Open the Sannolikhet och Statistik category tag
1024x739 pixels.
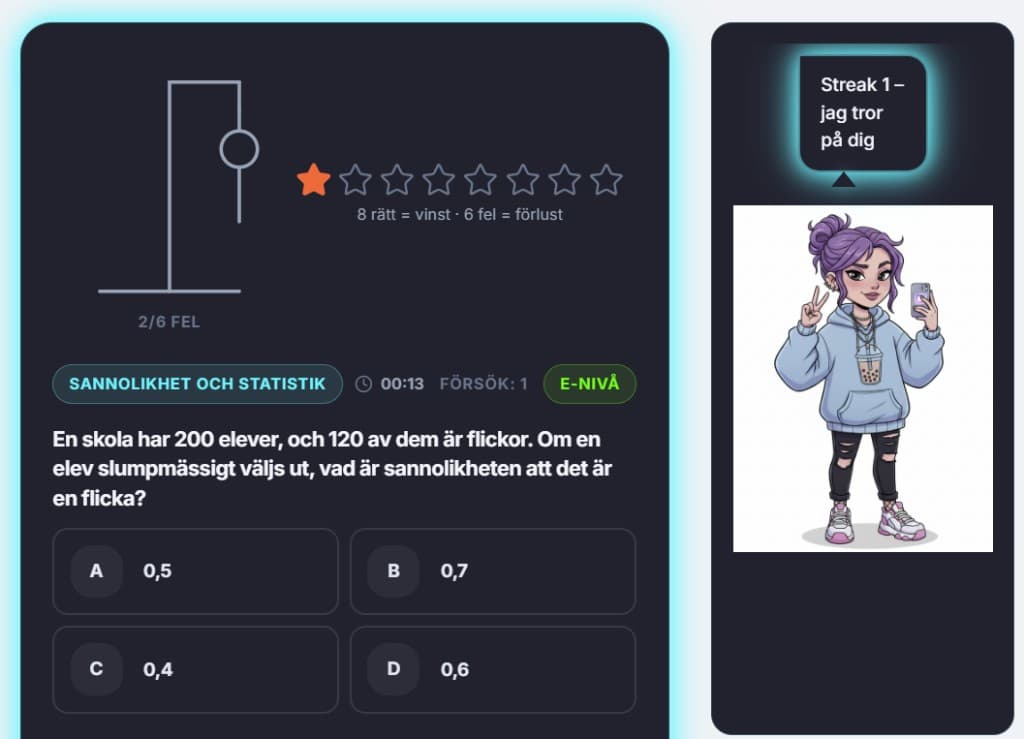coord(197,384)
